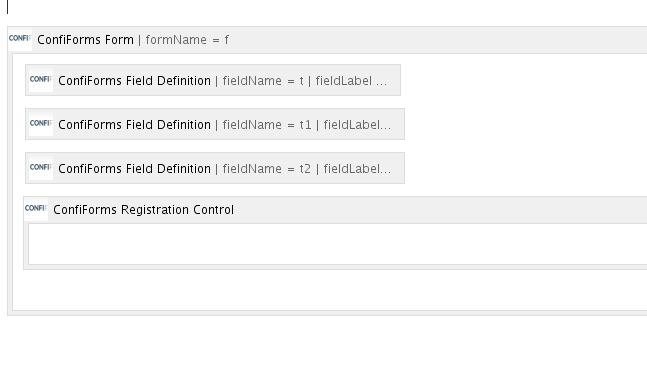Click blank page area beneath the form macro
The width and height of the screenshot is (647, 370).
[x=324, y=343]
